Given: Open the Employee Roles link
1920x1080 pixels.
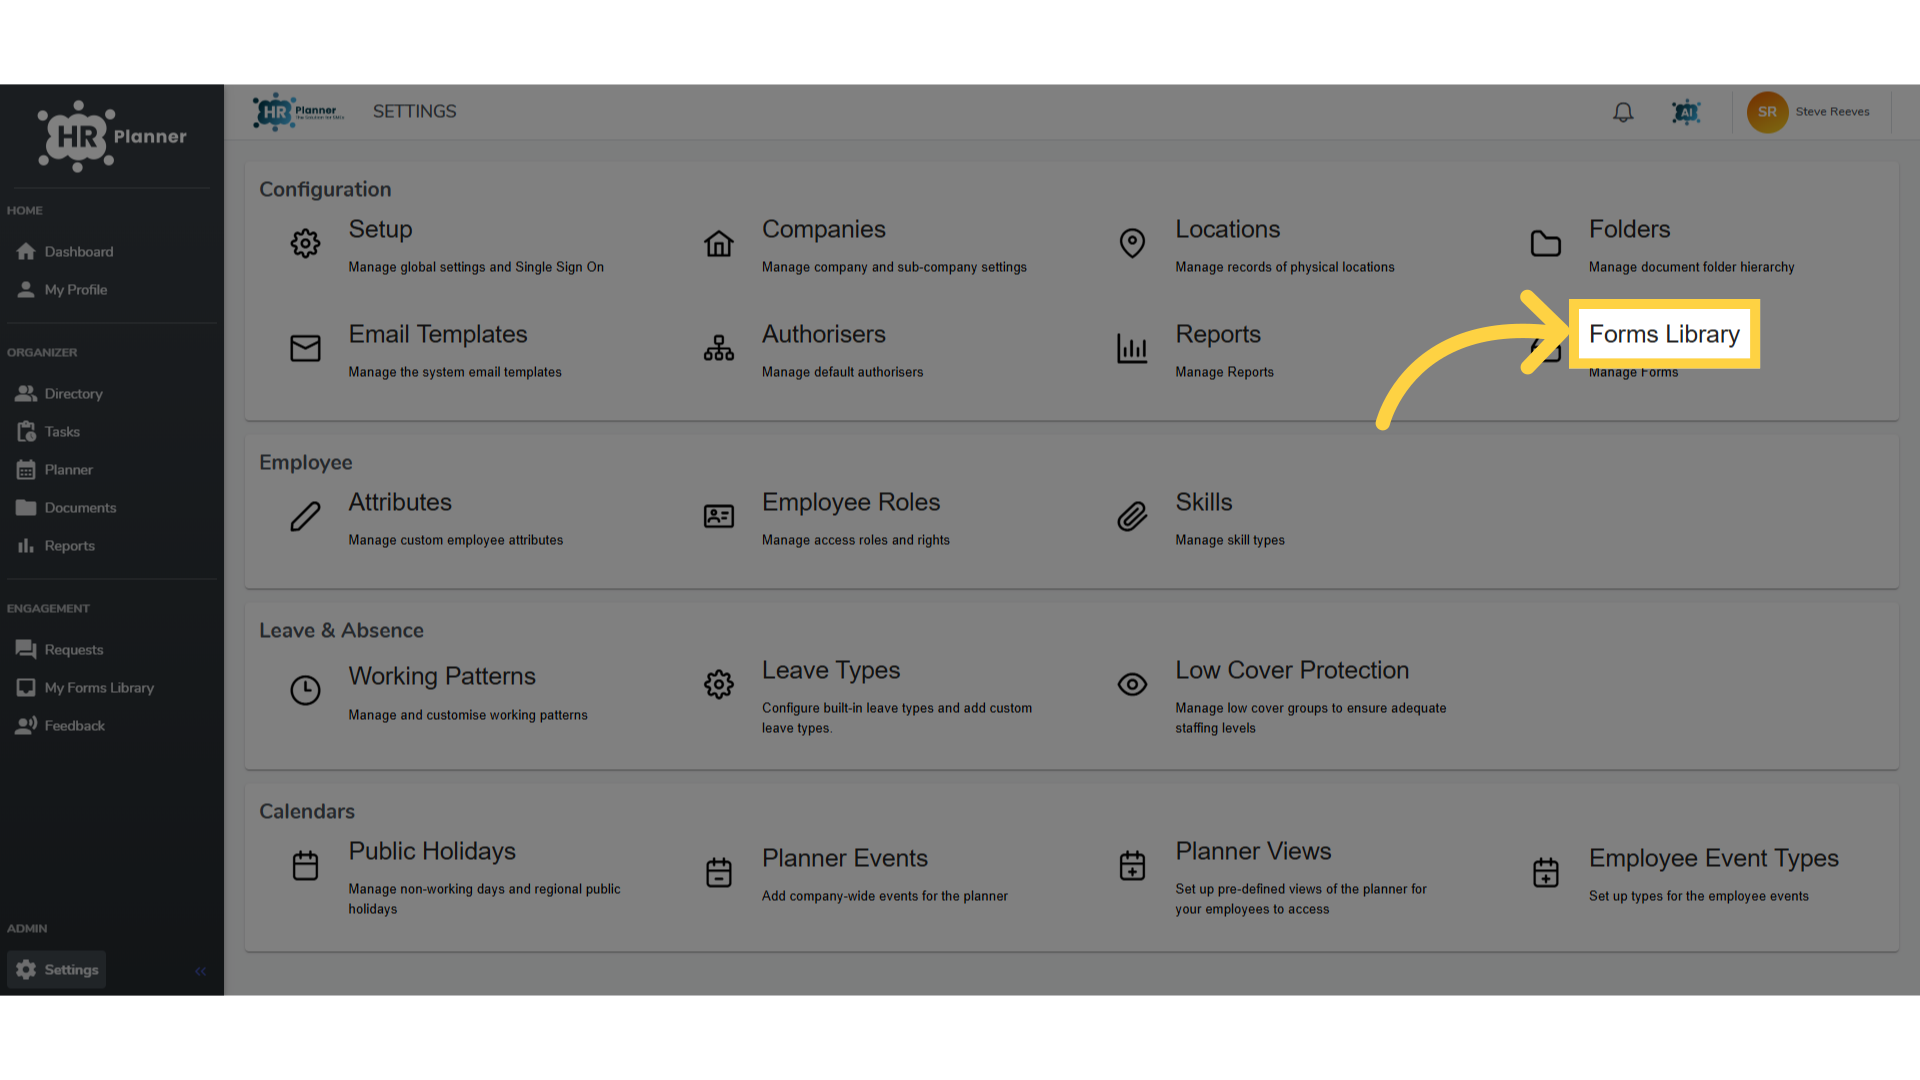Looking at the screenshot, I should pyautogui.click(x=851, y=502).
